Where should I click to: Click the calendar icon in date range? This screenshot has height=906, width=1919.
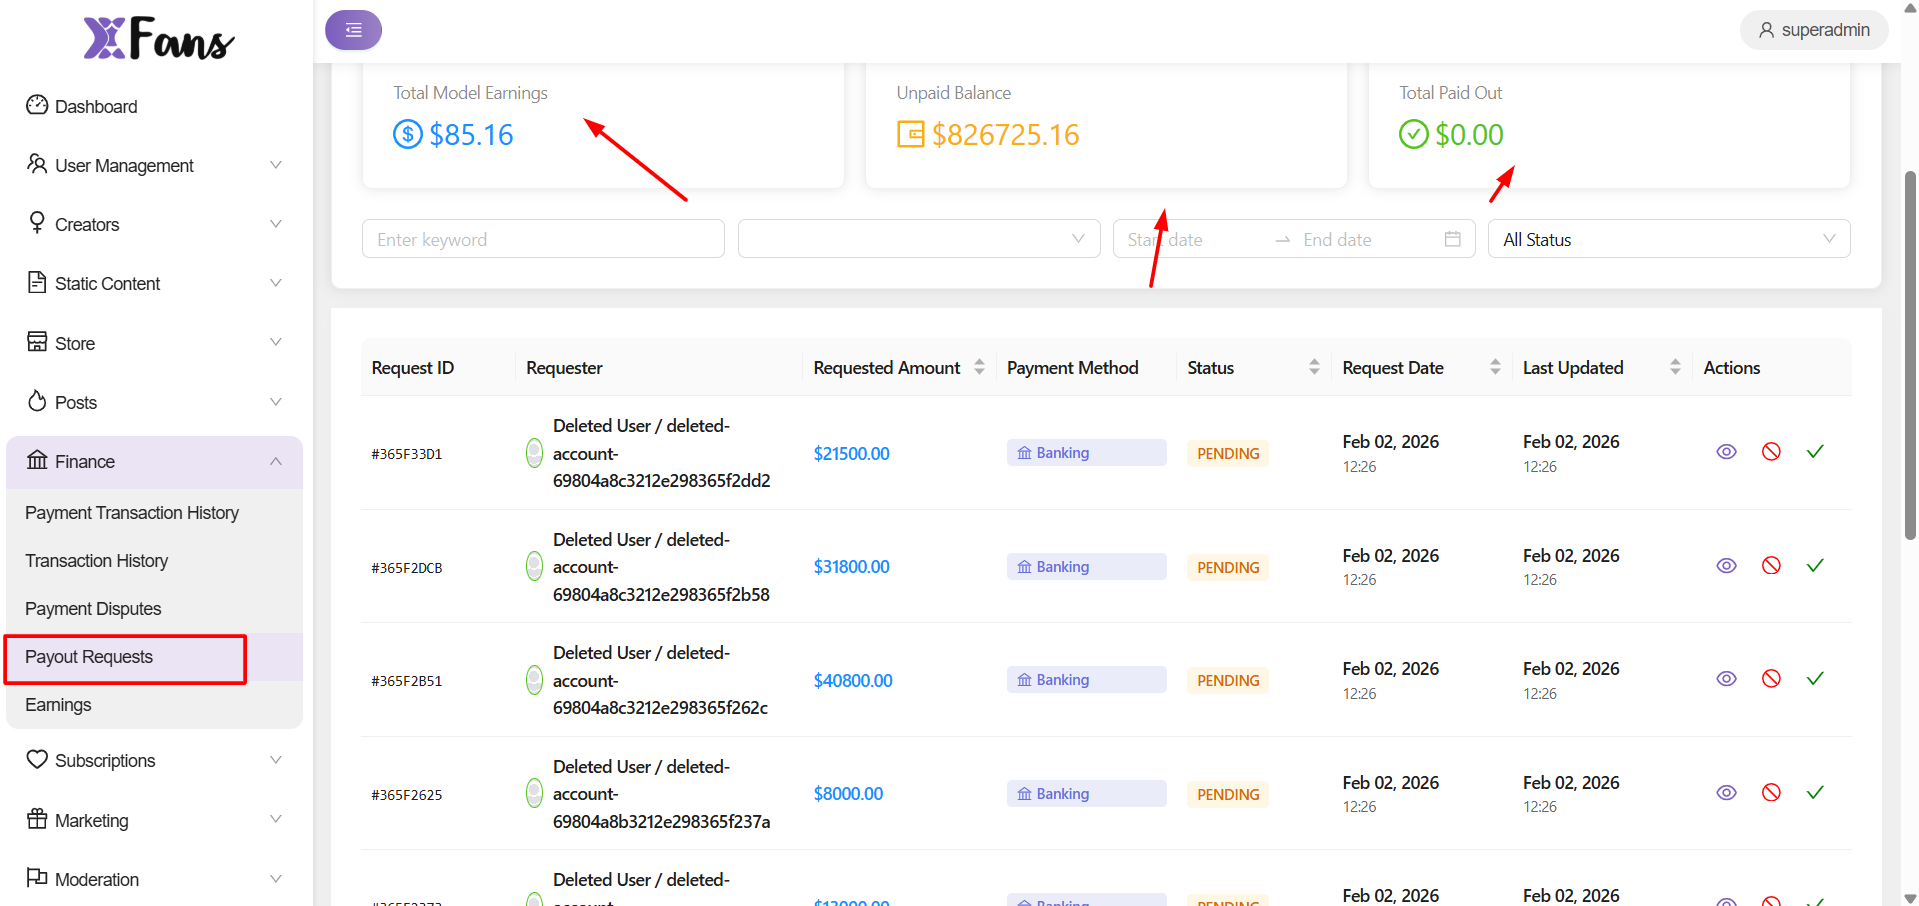pos(1452,239)
